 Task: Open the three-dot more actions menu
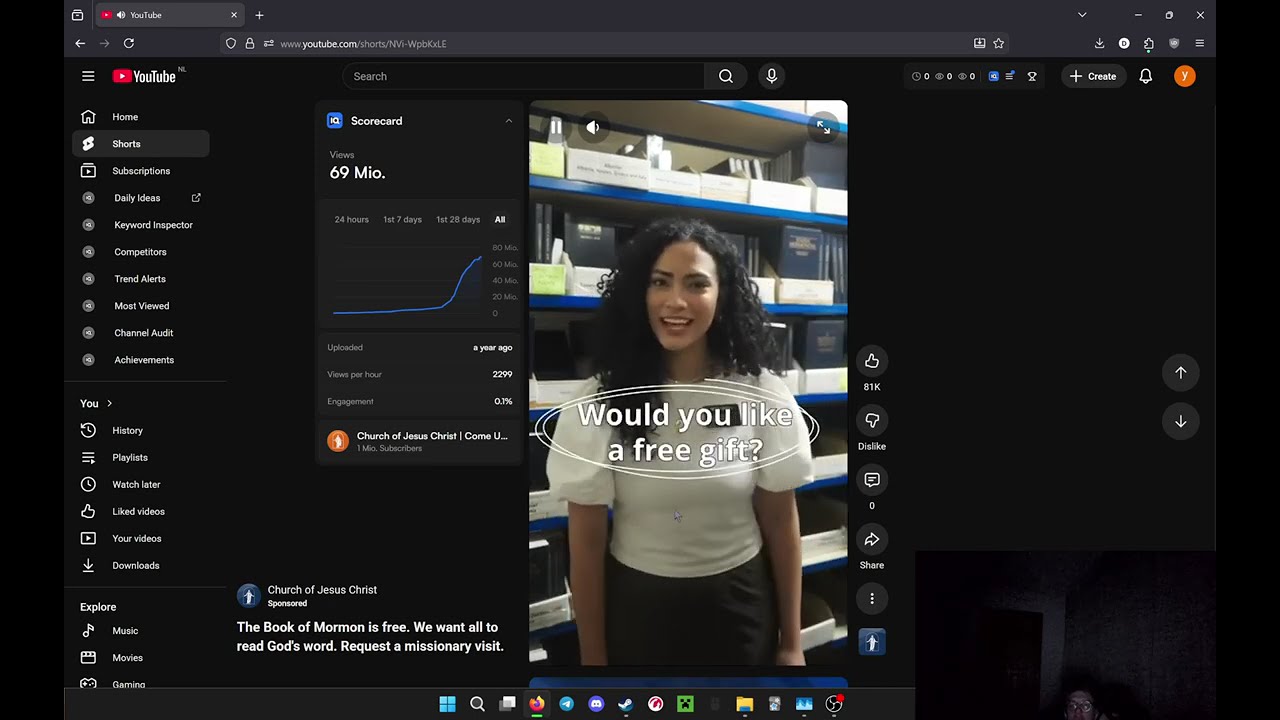(x=872, y=599)
